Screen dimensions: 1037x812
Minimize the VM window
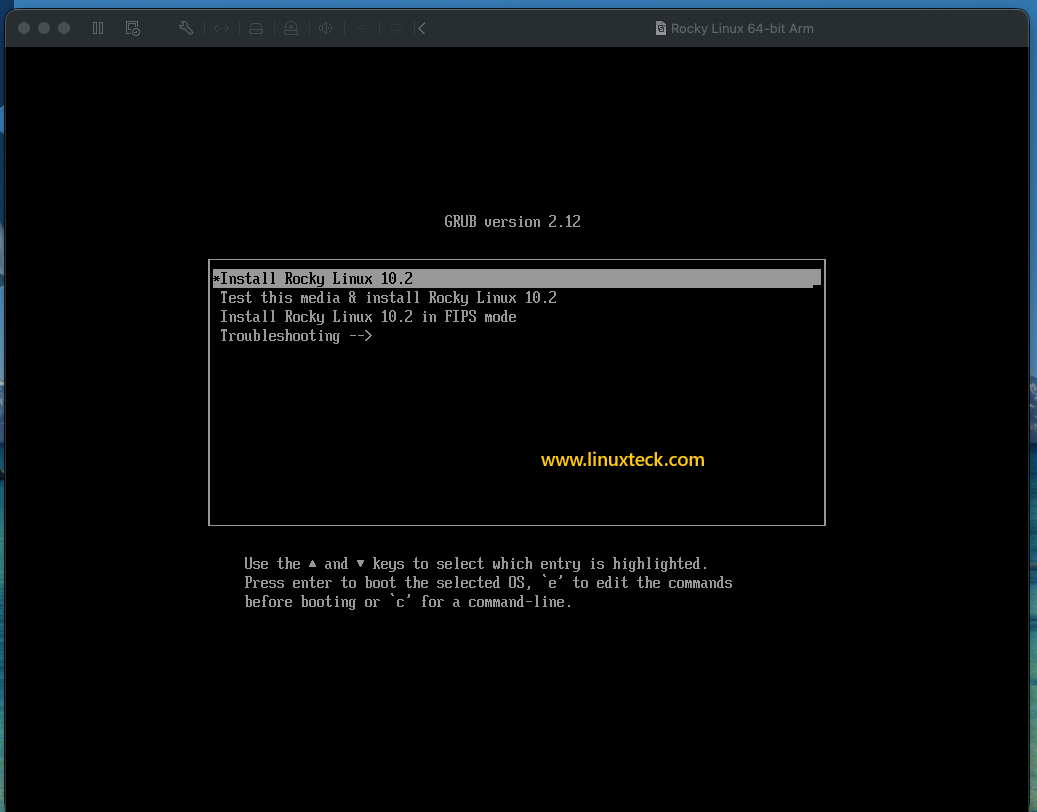coord(44,28)
